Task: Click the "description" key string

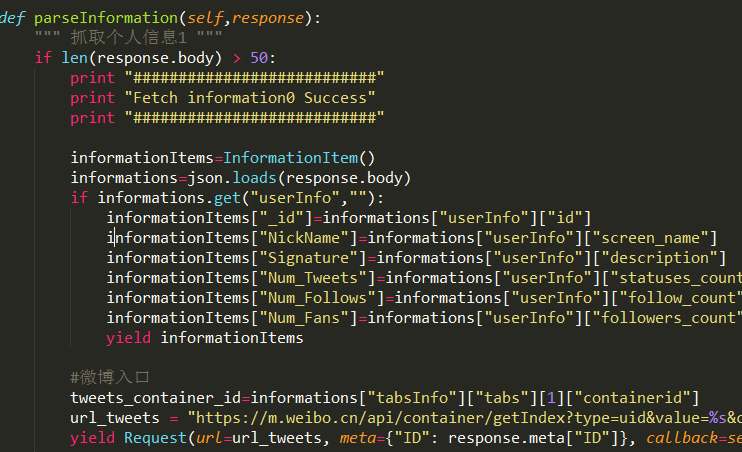Action: [x=659, y=258]
